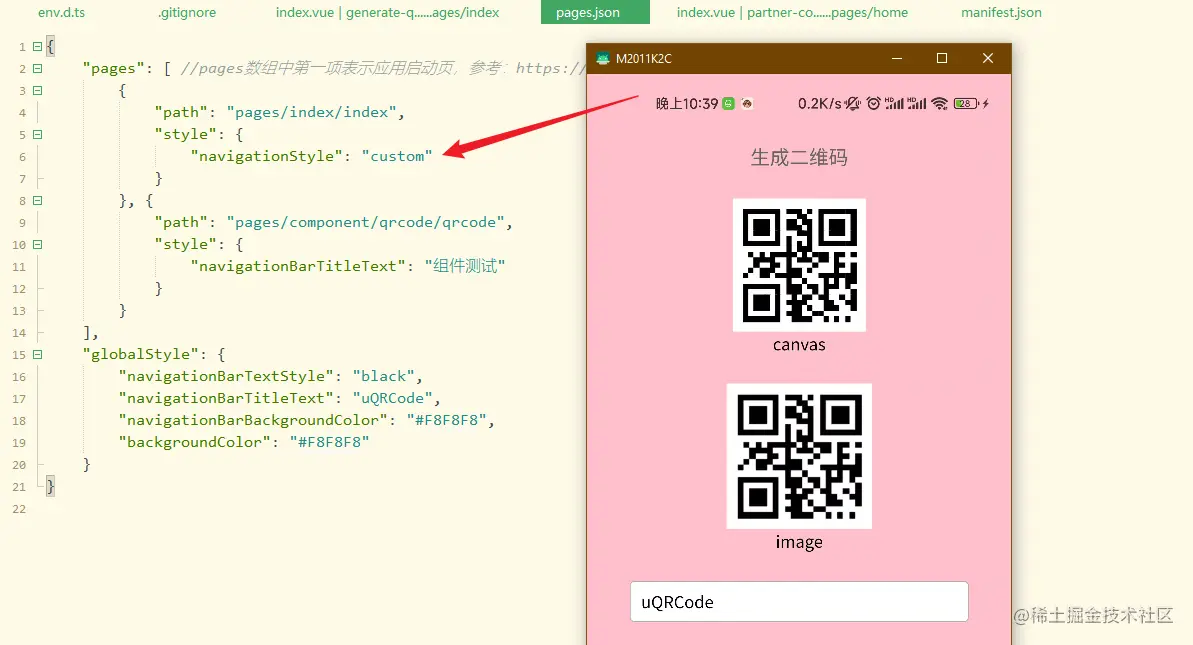The width and height of the screenshot is (1193, 645).
Task: Click the "navigationStyle" key
Action: pos(266,156)
